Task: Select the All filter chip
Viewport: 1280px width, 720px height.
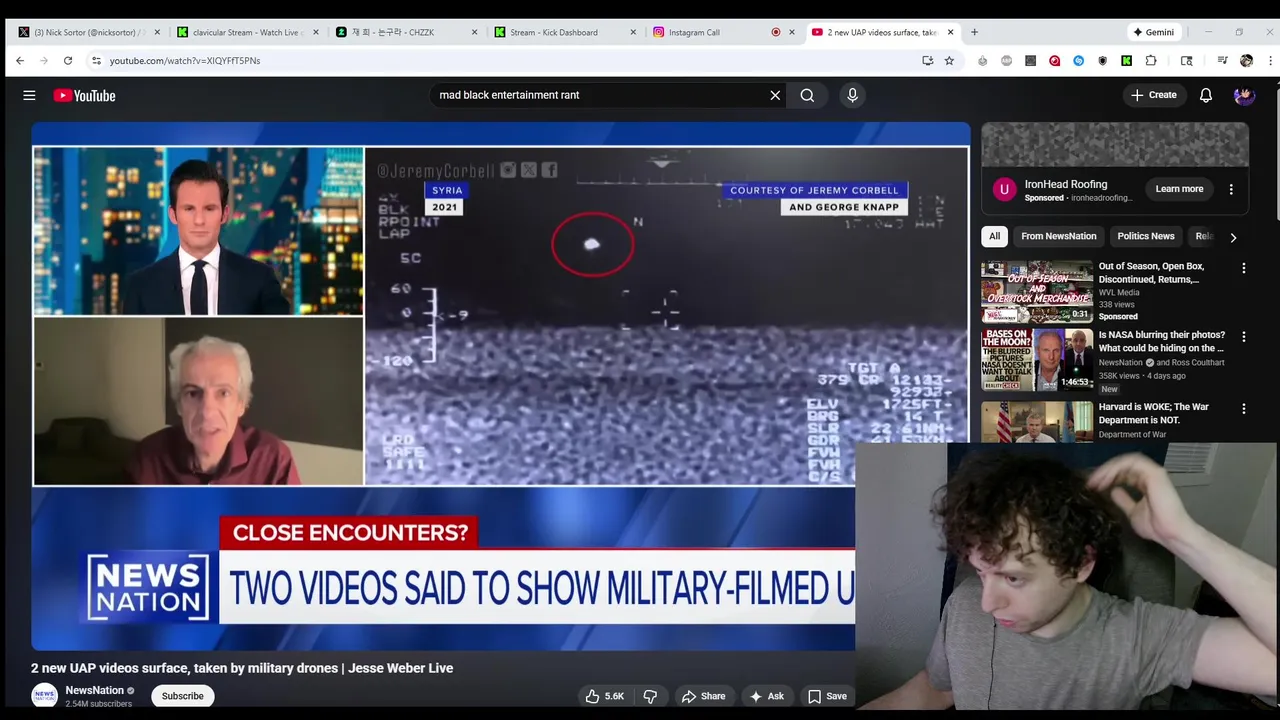Action: point(994,236)
